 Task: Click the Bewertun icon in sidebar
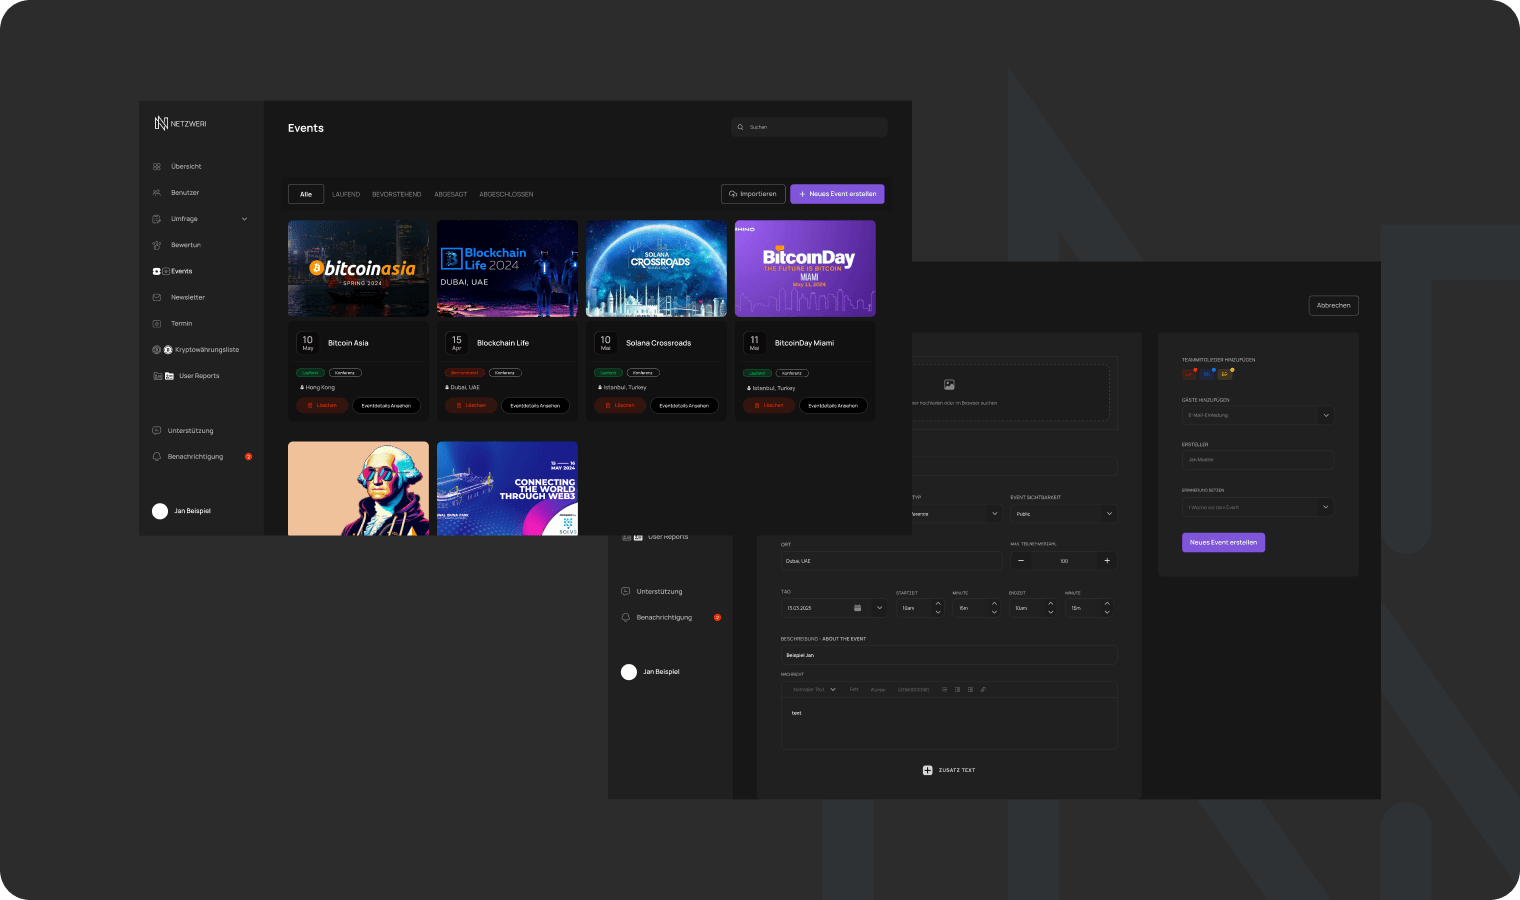(x=157, y=245)
